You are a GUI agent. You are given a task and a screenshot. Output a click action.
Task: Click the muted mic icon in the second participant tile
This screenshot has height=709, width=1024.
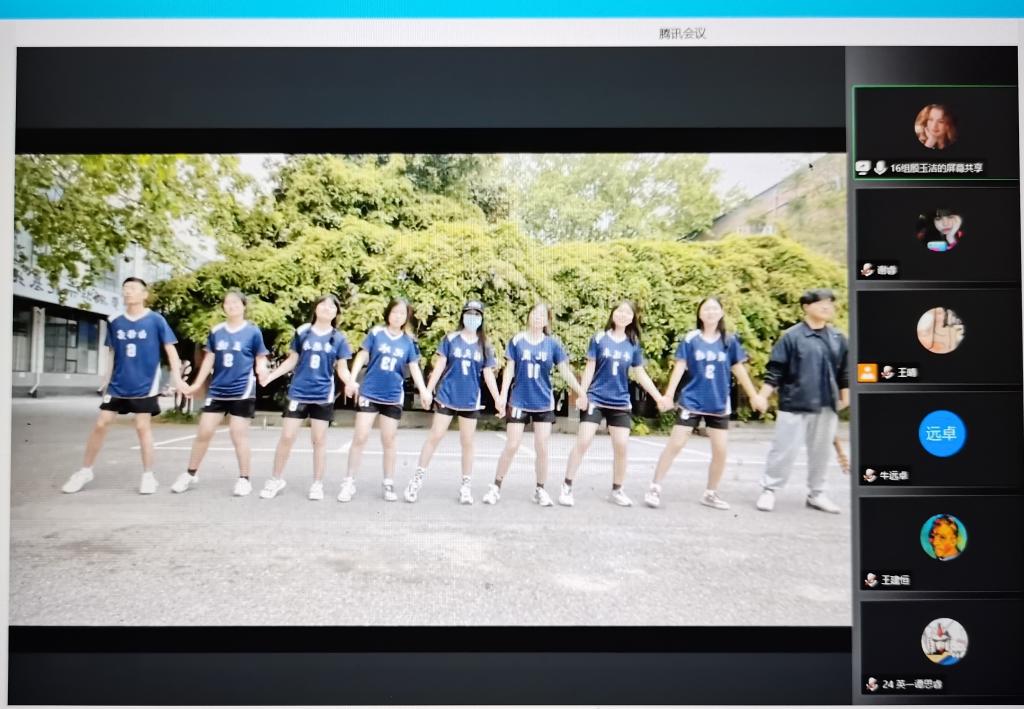coord(867,270)
